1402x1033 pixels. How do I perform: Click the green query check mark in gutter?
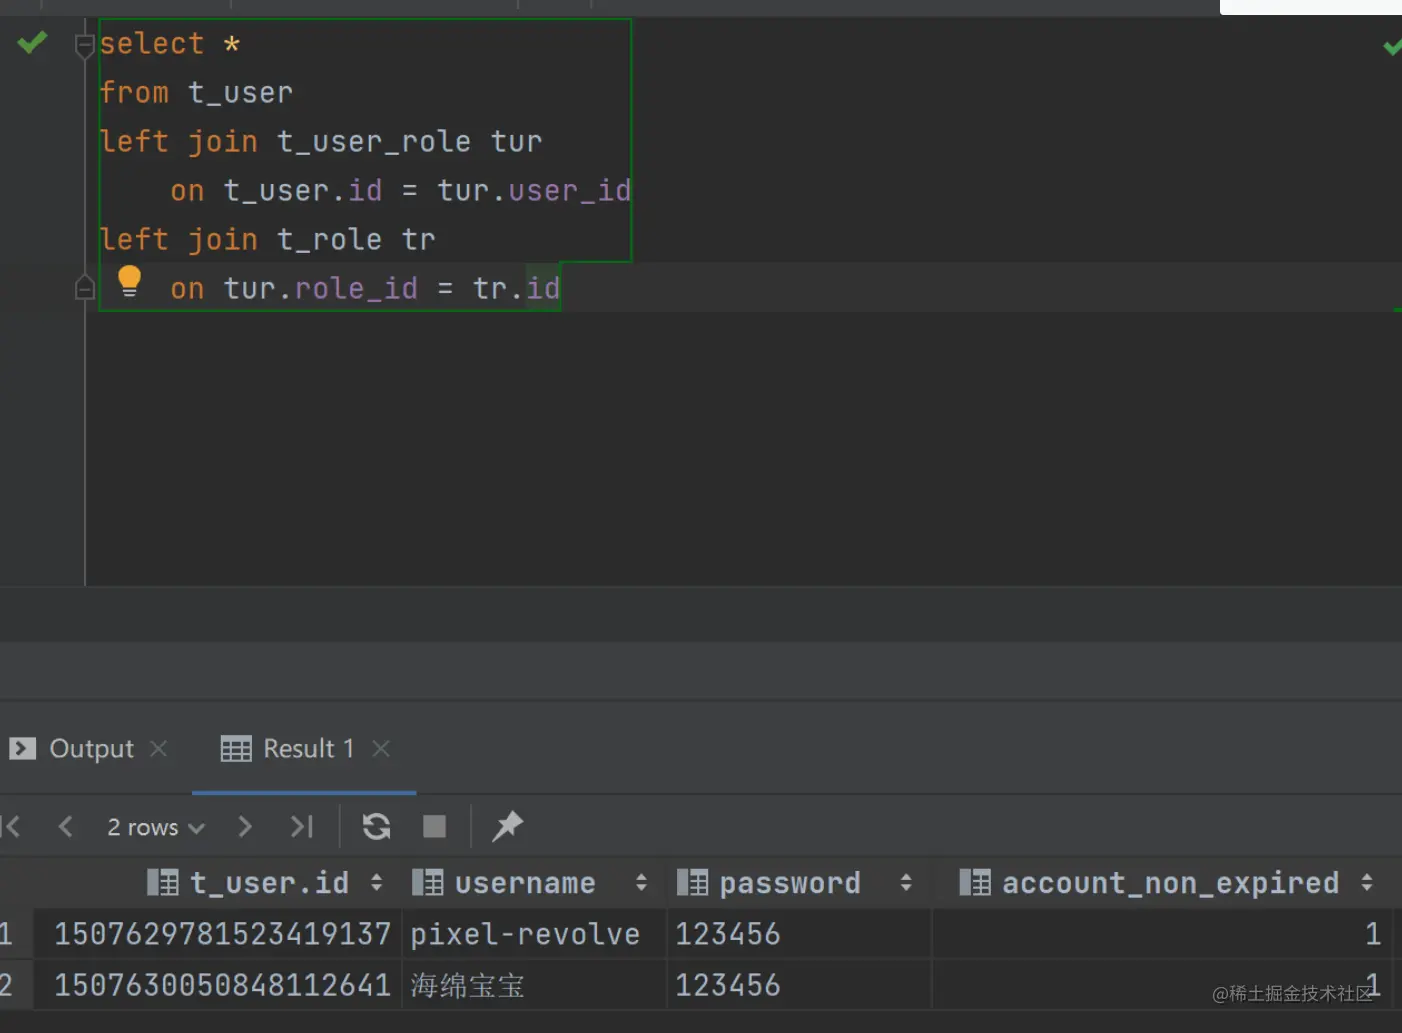point(32,43)
